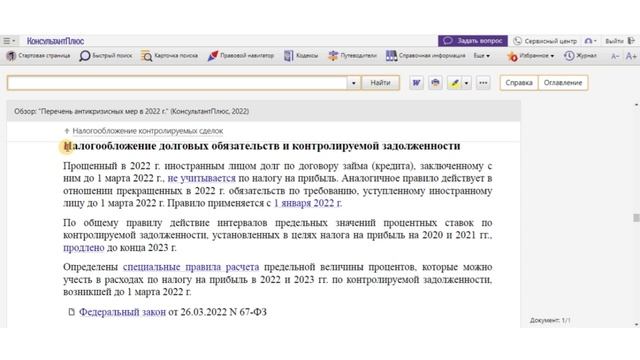This screenshot has width=640, height=360.
Task: Open Справочная информация
Action: pos(426,56)
